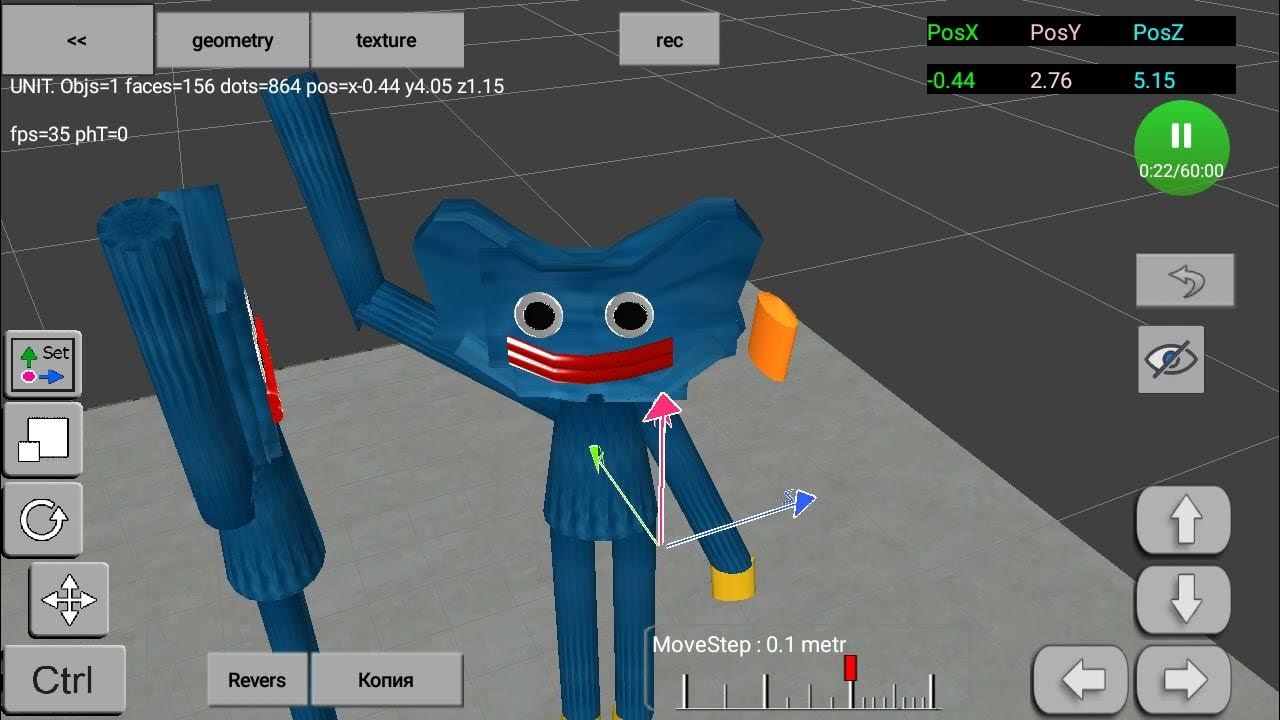Click the MoveStep : 0.1 metr label

click(749, 645)
